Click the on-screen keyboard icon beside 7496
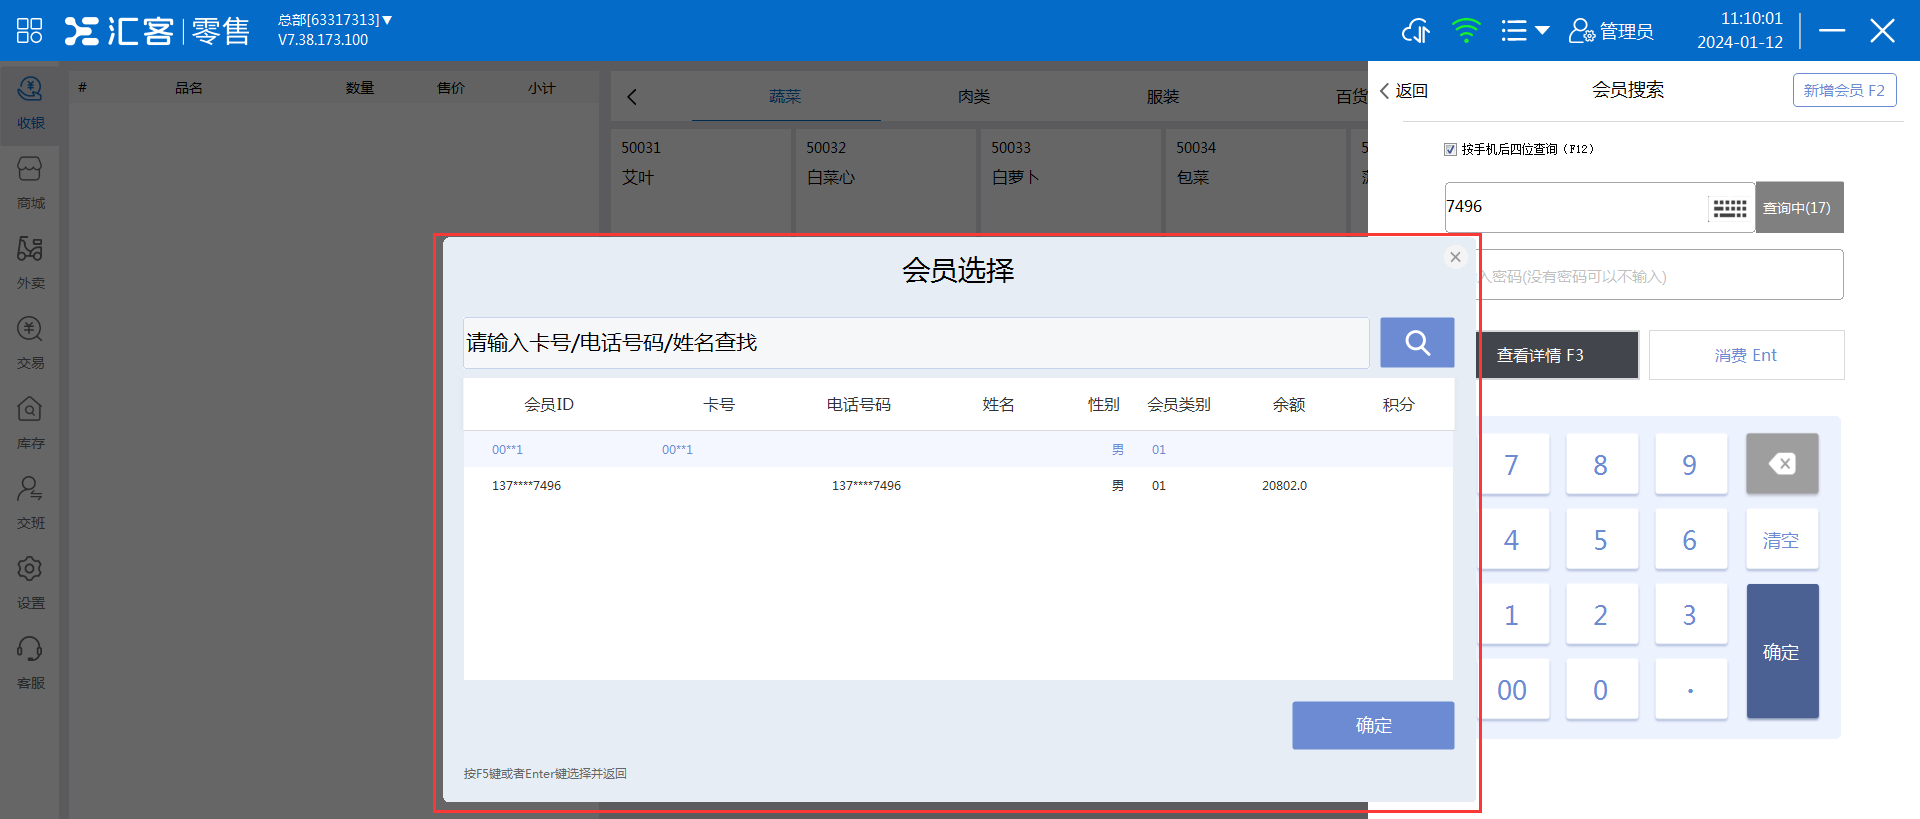 [1729, 208]
